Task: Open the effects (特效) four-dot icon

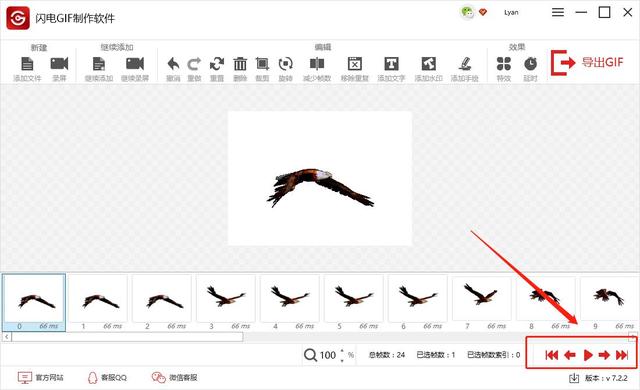Action: (x=504, y=64)
